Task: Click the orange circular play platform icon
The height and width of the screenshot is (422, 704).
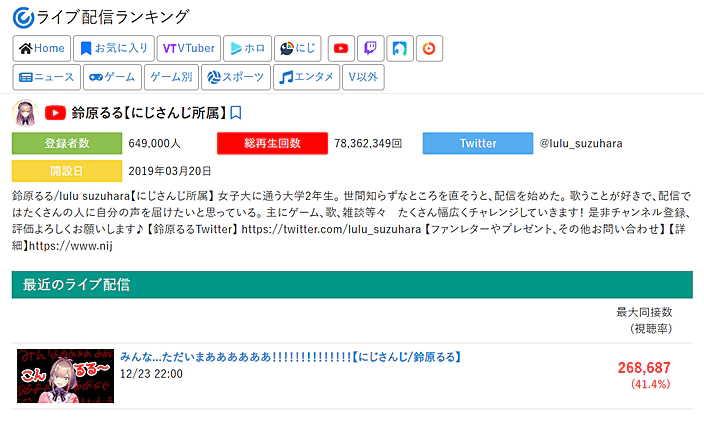Action: click(429, 48)
